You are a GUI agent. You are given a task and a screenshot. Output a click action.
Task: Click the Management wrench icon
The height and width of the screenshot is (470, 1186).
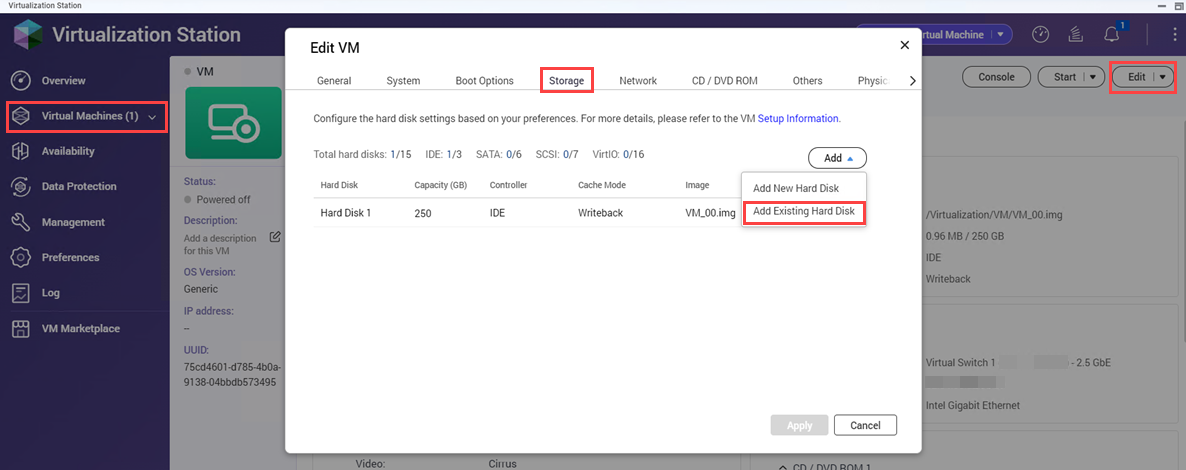(x=21, y=222)
